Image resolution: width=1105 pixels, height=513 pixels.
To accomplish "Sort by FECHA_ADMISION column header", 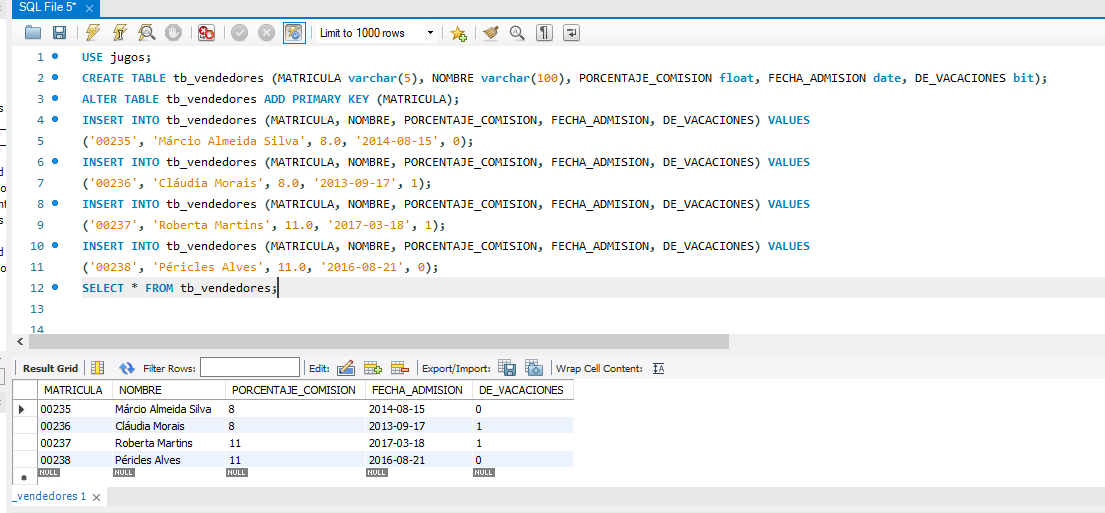I will 418,390.
